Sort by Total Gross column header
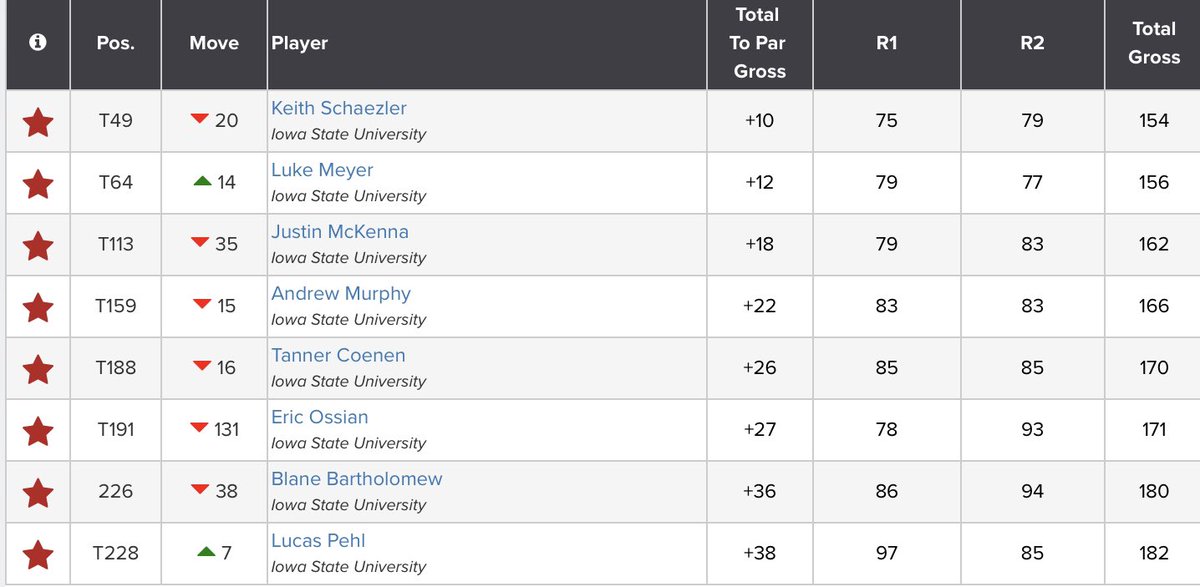The width and height of the screenshot is (1200, 587). tap(1154, 44)
